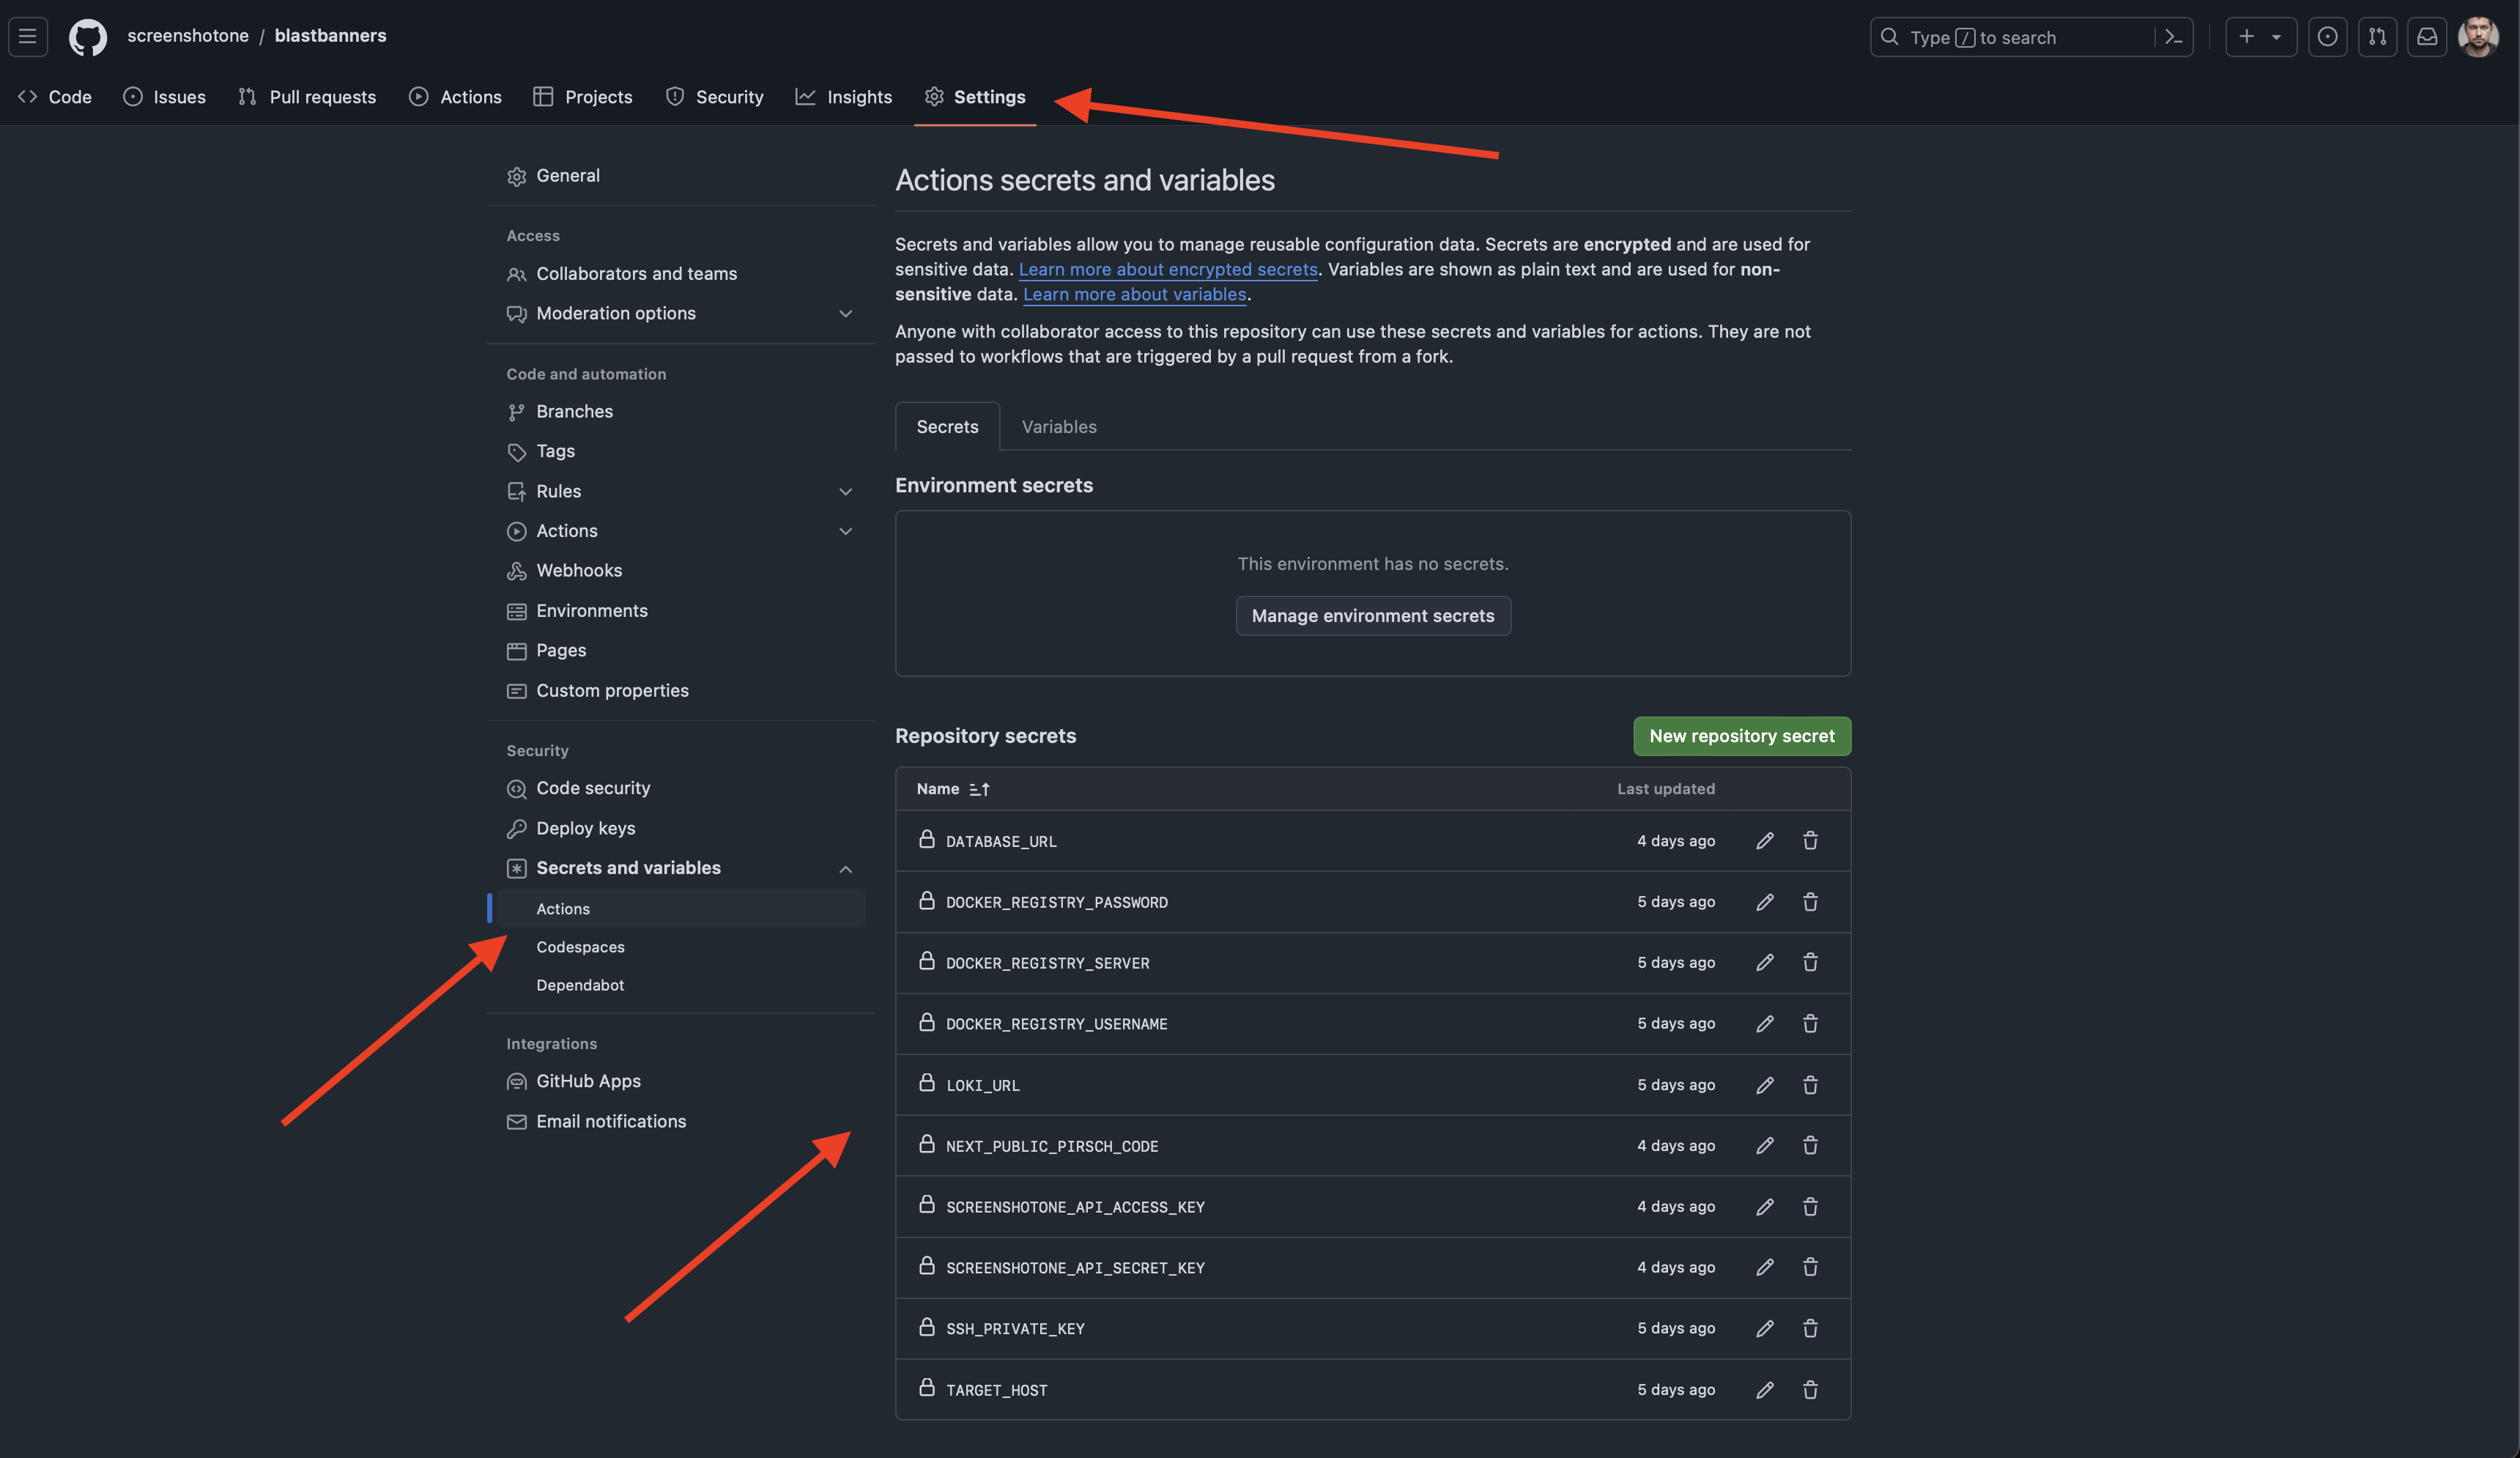
Task: Delete the DATABASE_URL secret
Action: [x=1810, y=841]
